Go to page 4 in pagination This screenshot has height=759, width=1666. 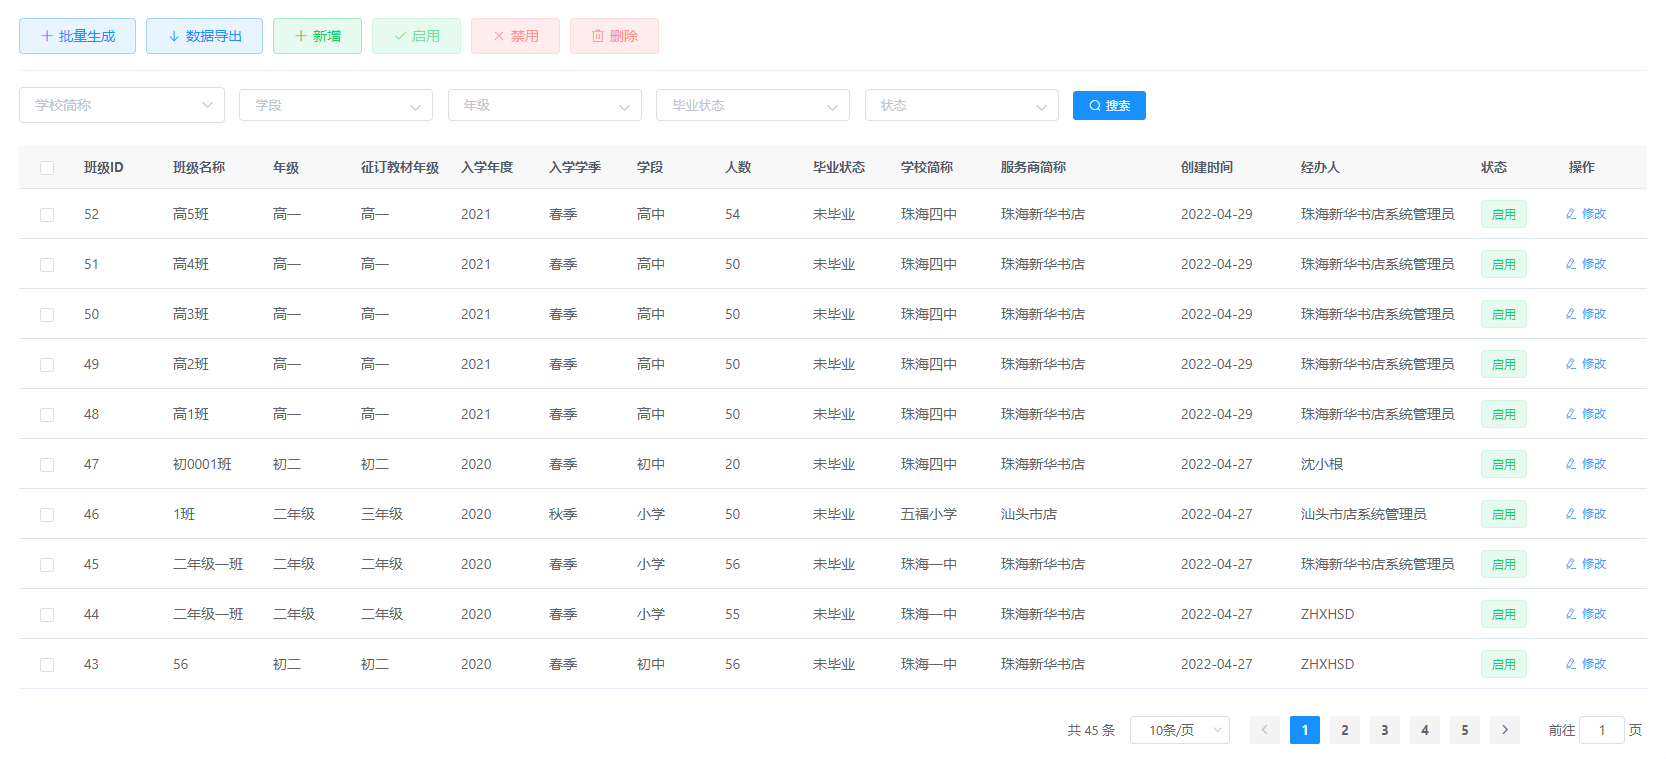1425,730
